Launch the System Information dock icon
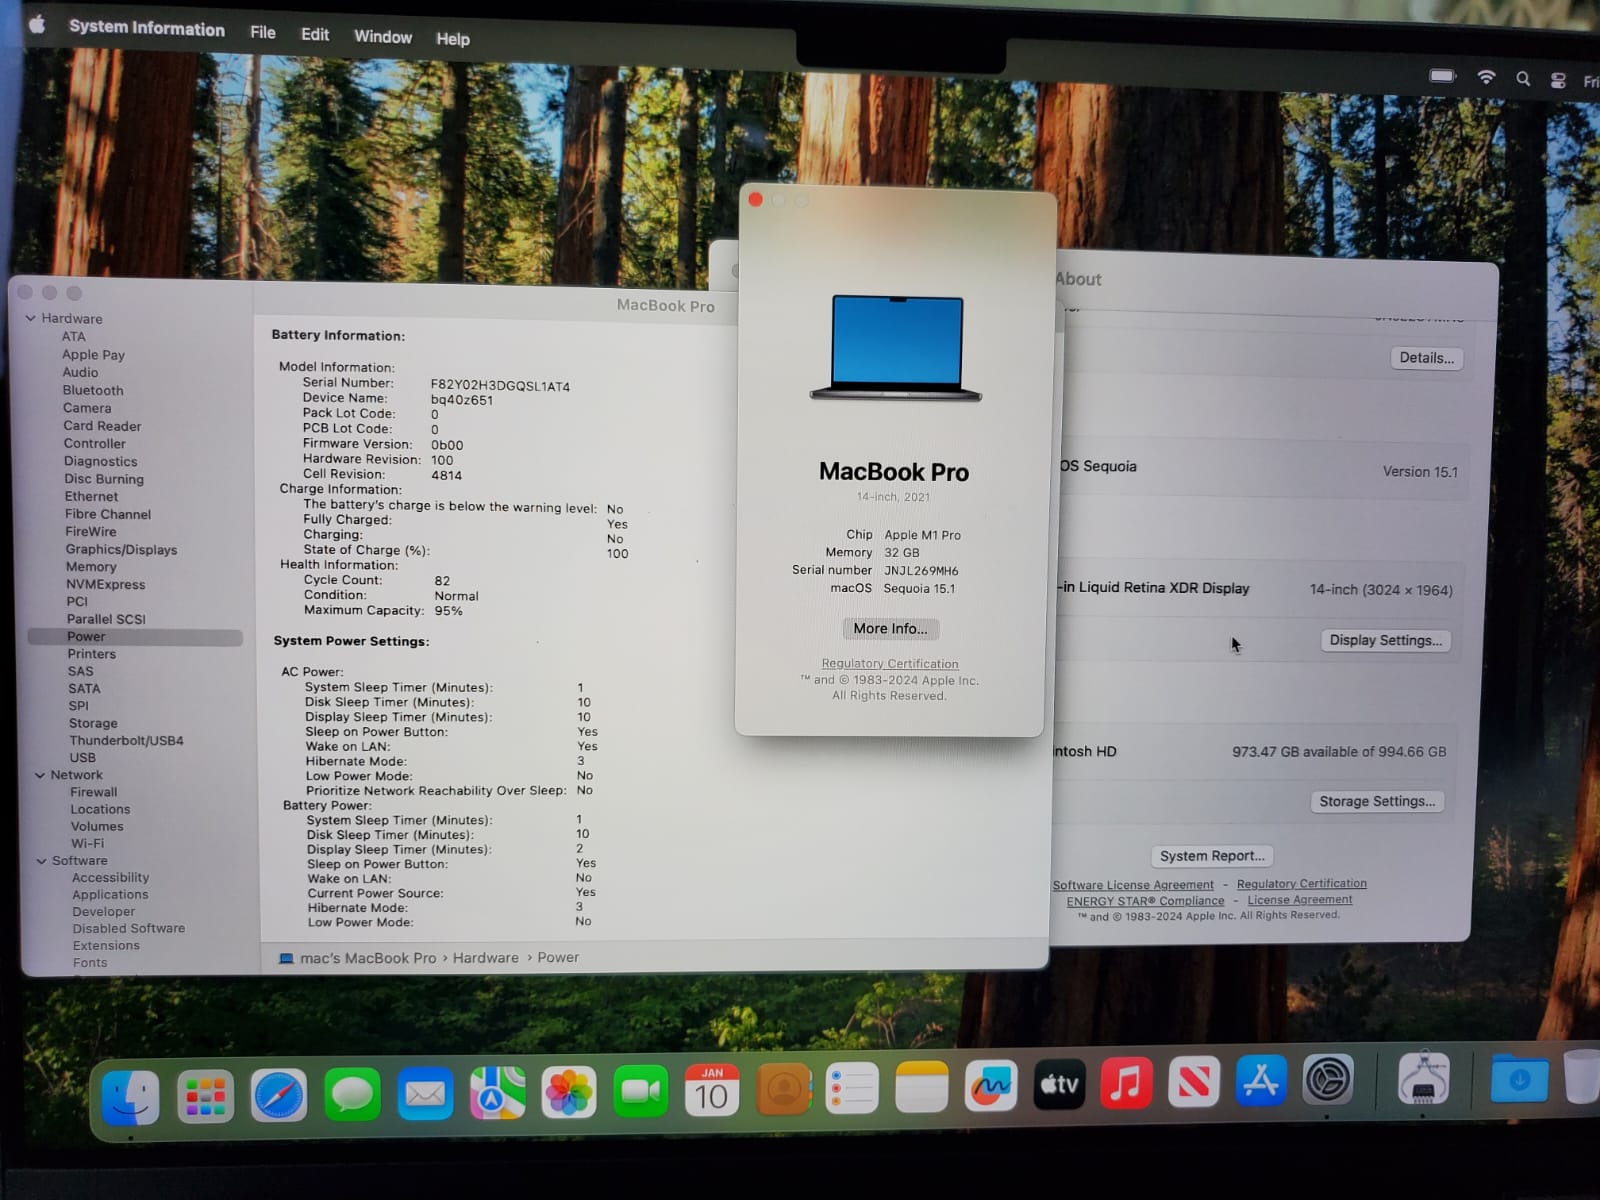 coord(1423,1080)
